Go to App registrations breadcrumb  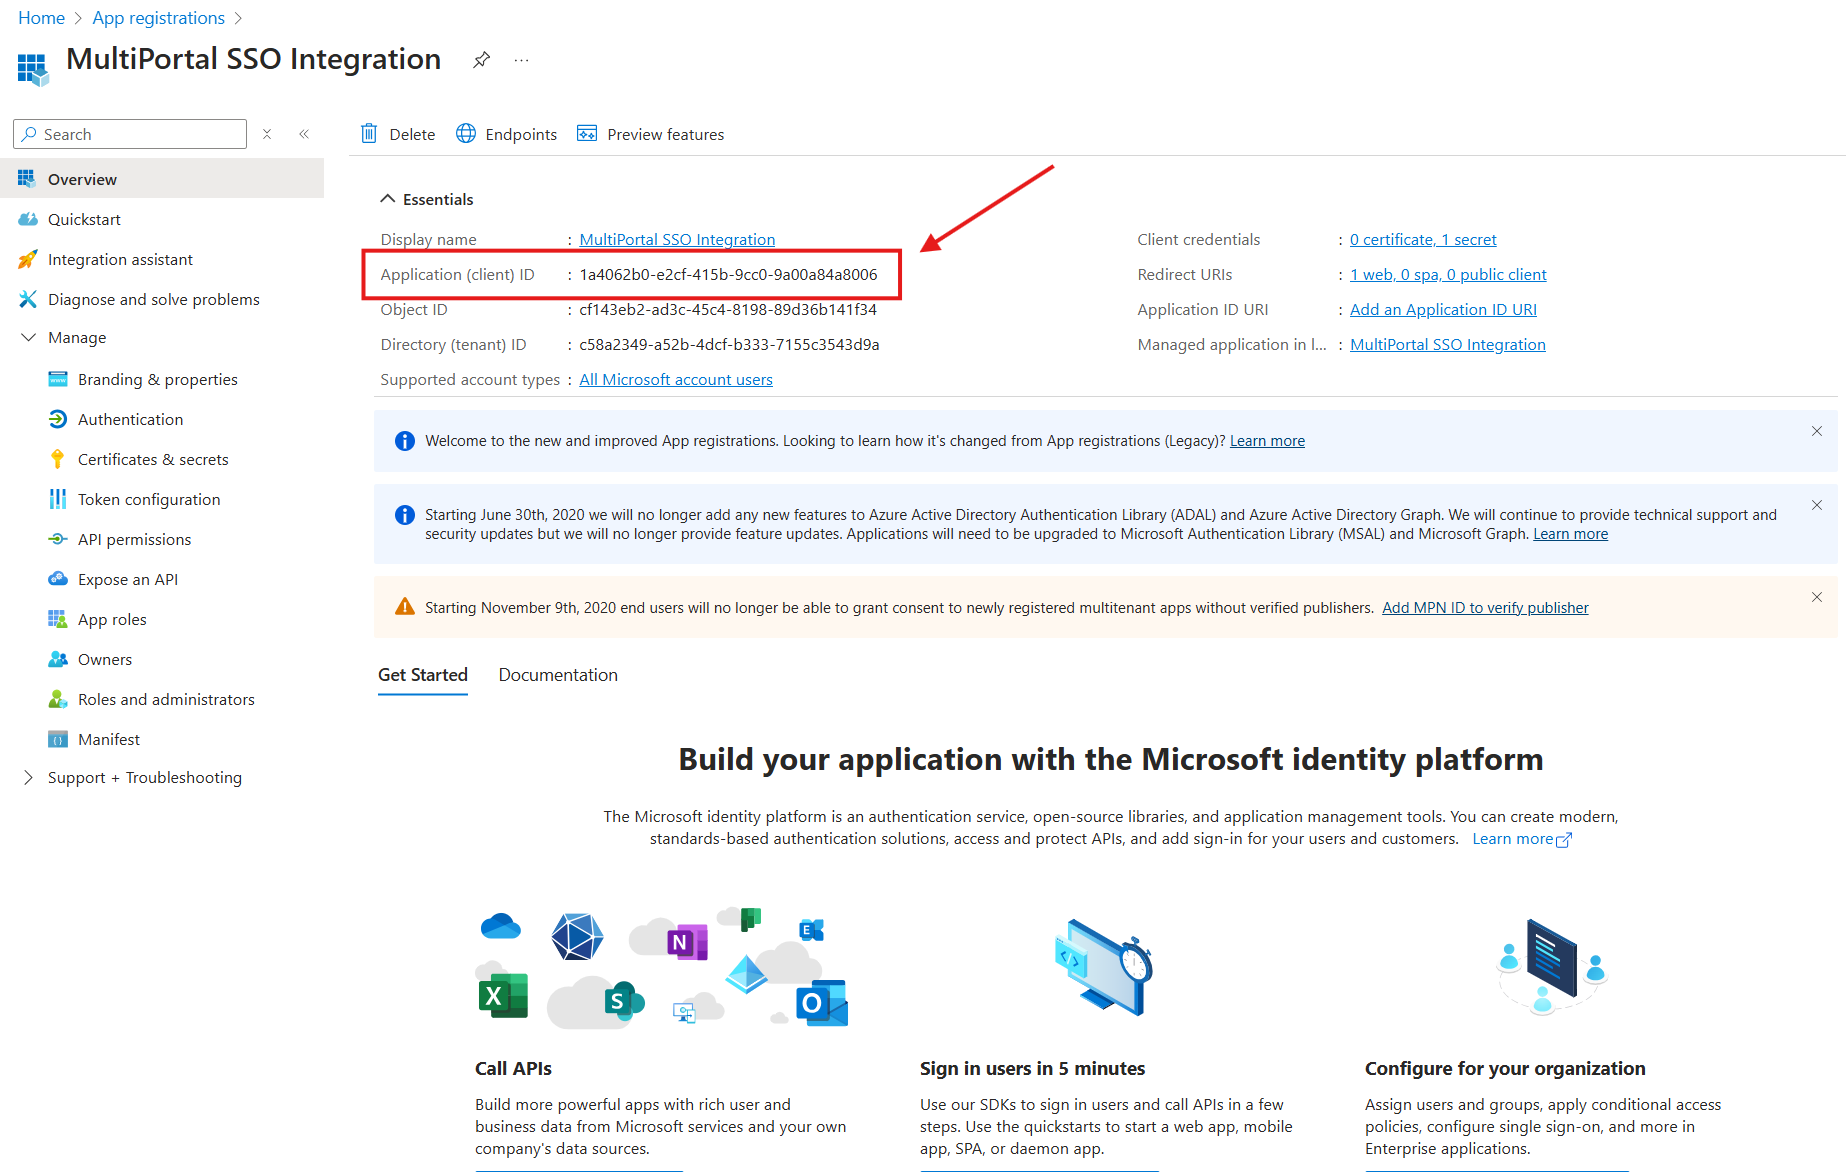click(x=158, y=18)
